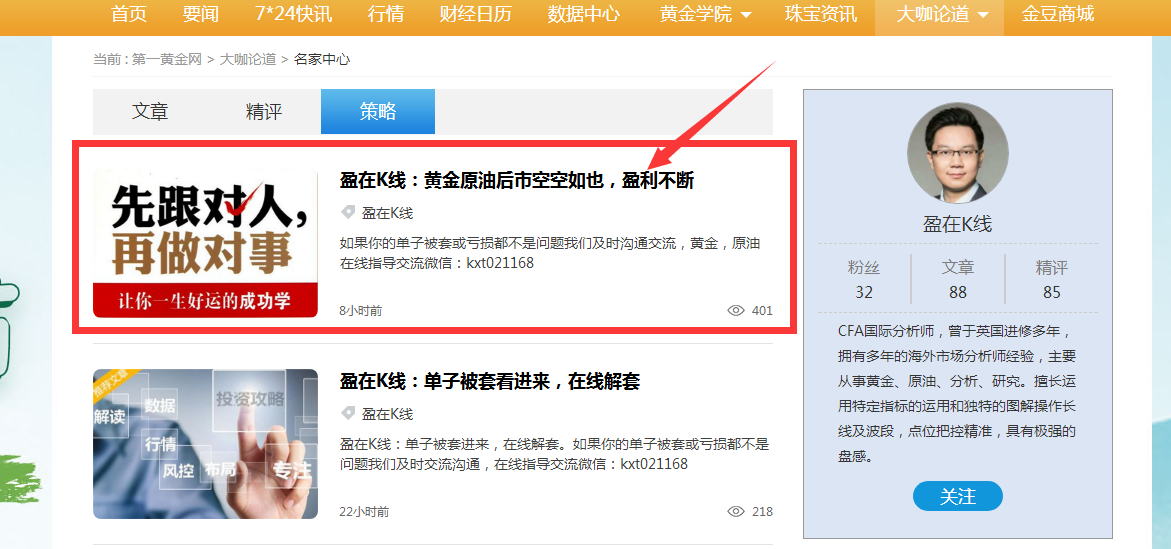
Task: Select the 策略 tab
Action: [378, 111]
